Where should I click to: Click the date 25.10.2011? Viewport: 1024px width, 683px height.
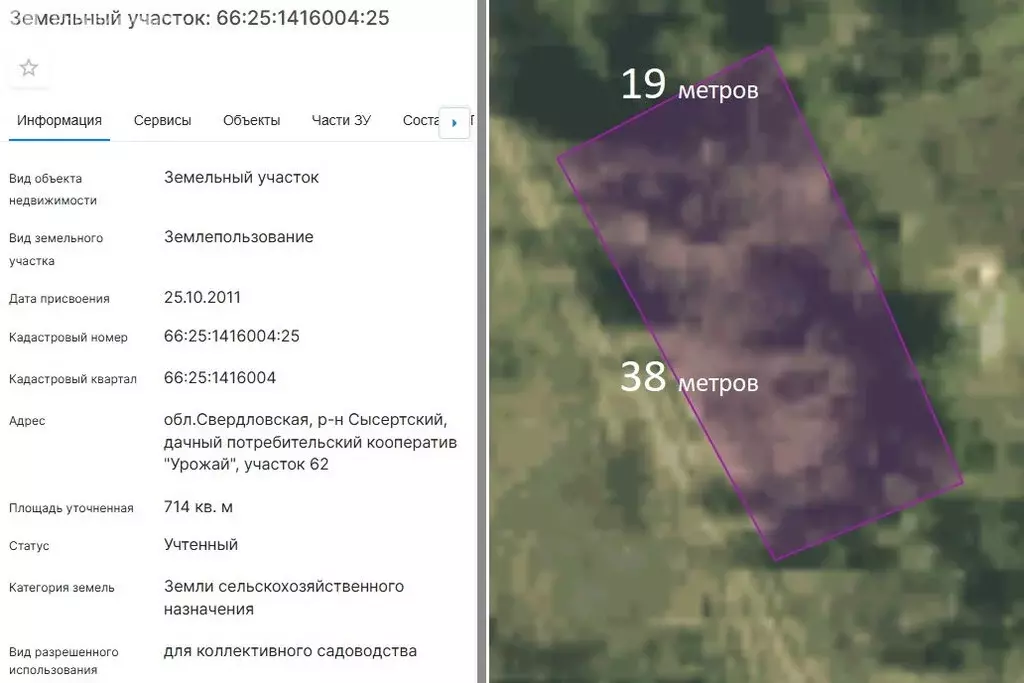point(202,297)
